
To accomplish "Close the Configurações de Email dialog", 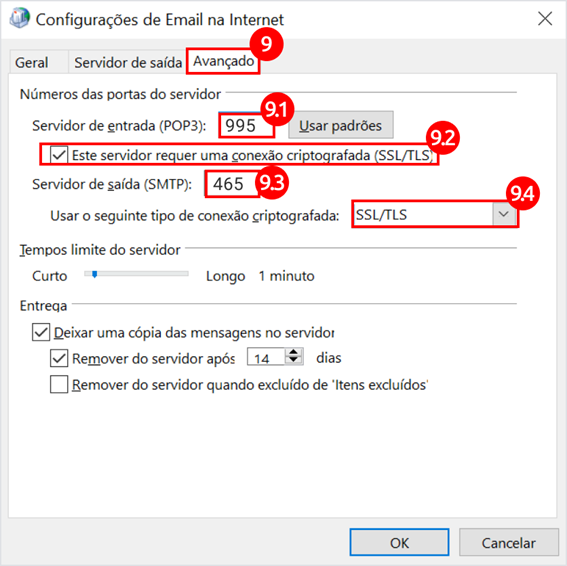I will [x=545, y=18].
